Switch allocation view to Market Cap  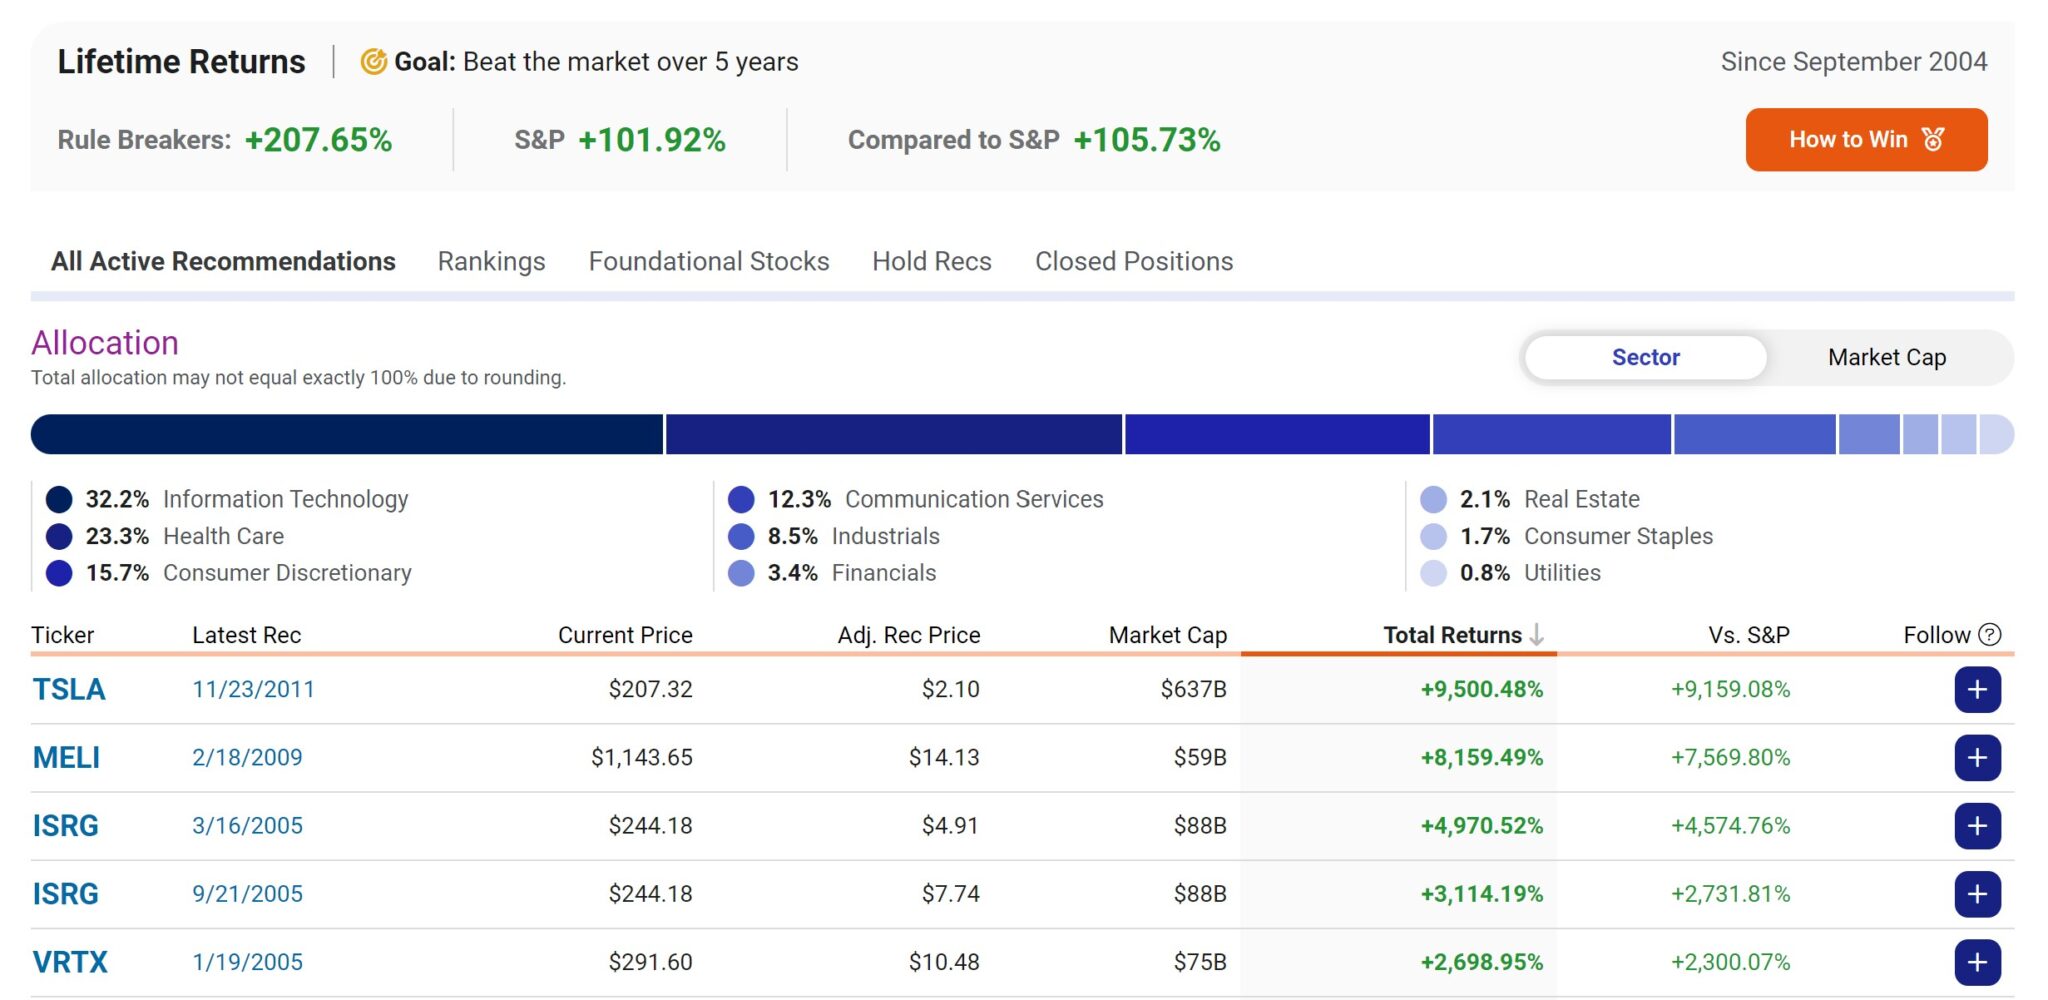tap(1887, 358)
